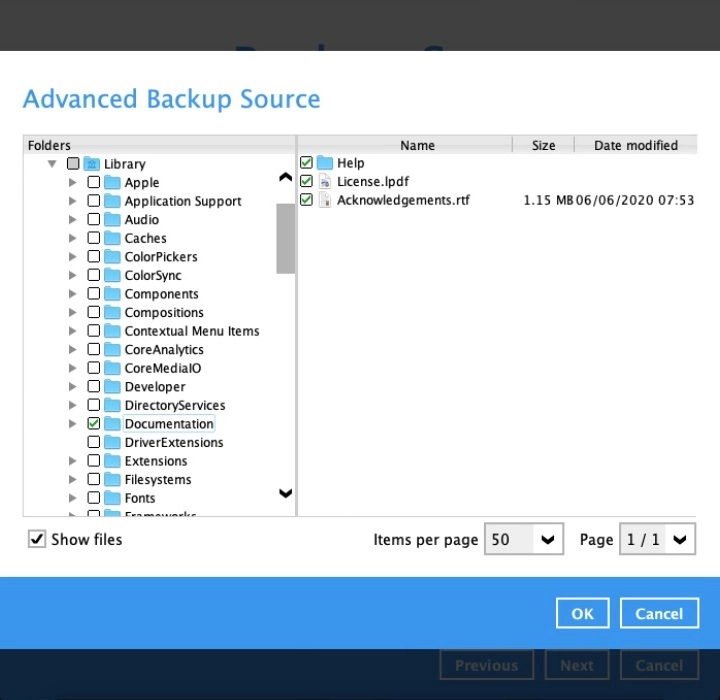Check the Application Support checkbox

pos(94,201)
